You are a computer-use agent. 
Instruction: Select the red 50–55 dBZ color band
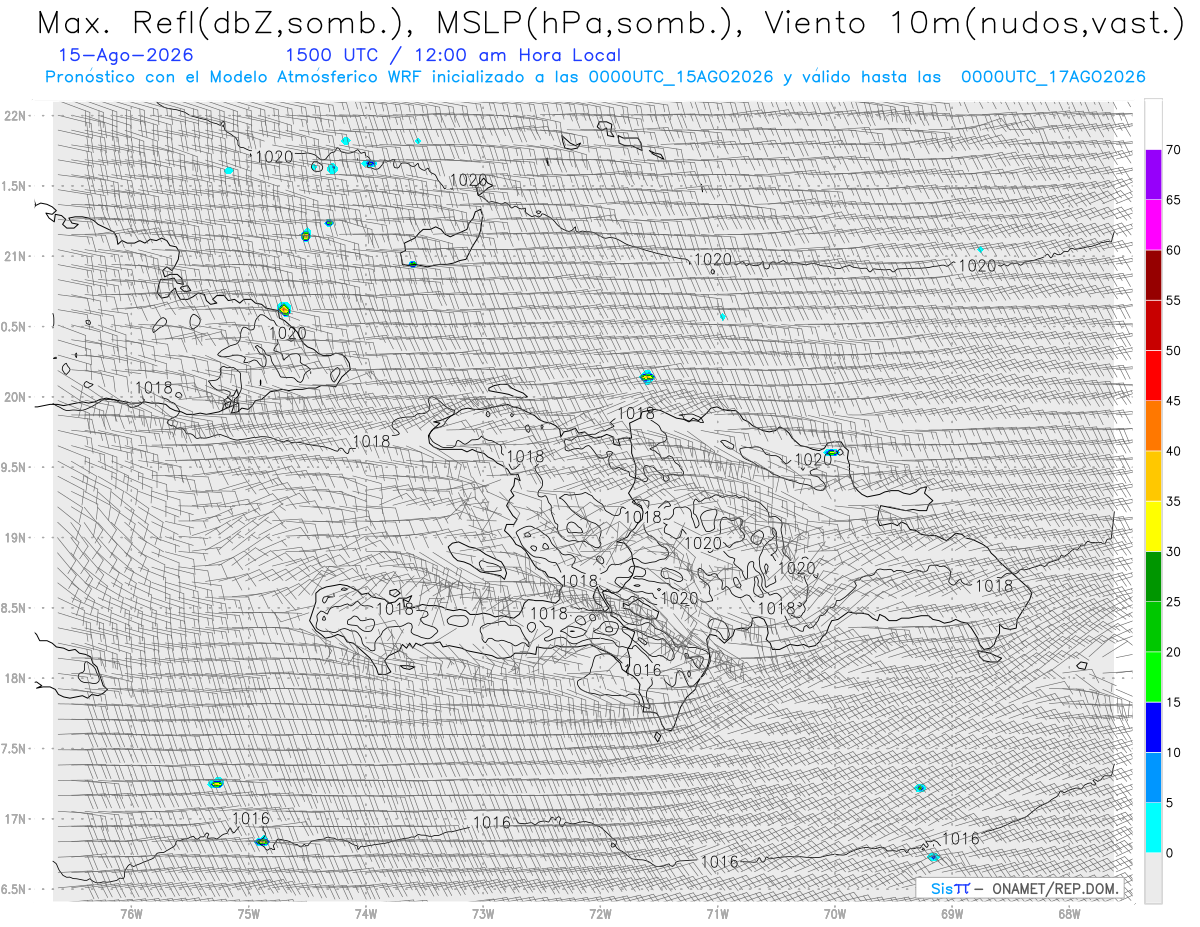point(1153,325)
